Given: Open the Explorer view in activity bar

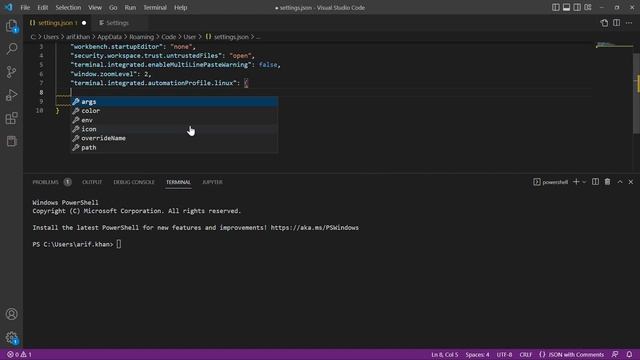Looking at the screenshot, I should (11, 26).
